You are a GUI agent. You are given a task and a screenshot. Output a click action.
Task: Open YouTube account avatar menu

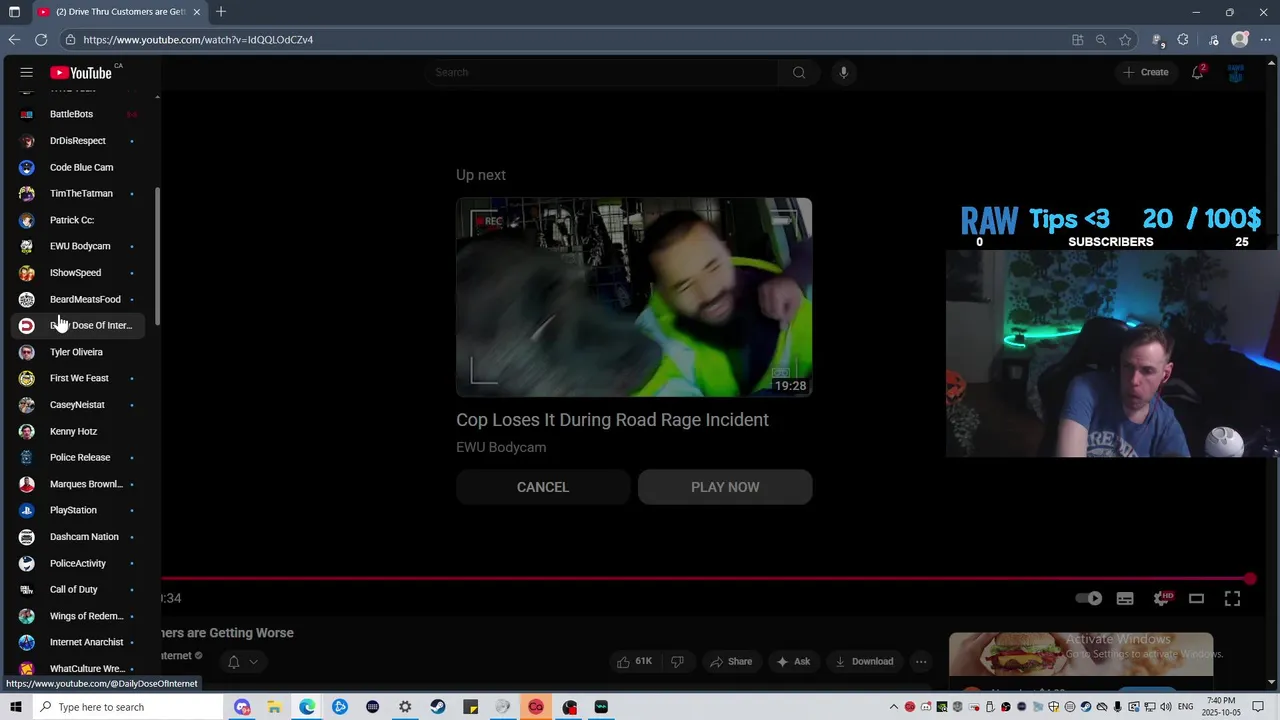pos(1236,72)
